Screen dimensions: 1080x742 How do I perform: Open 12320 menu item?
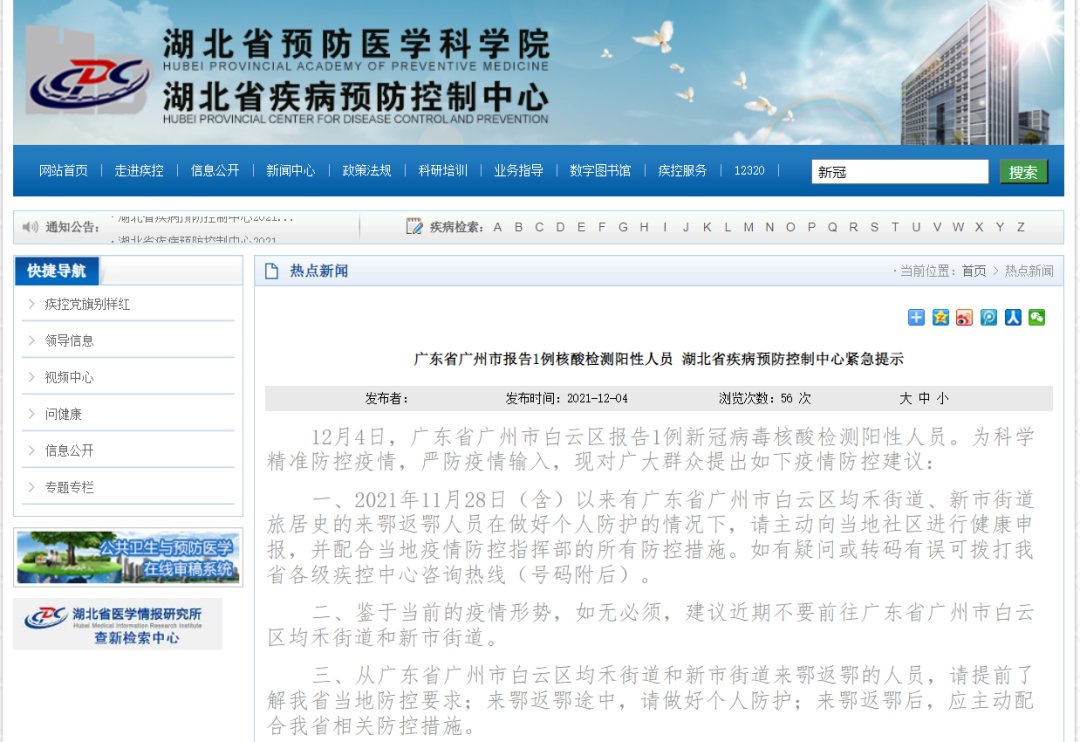click(749, 170)
